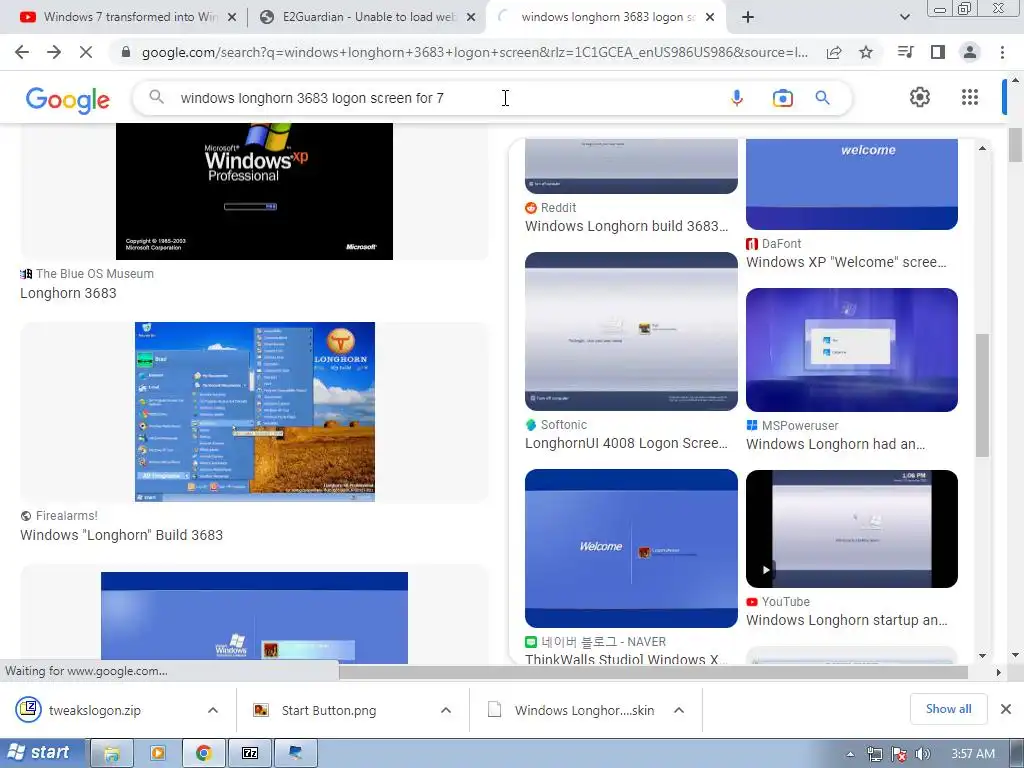Open MSPoweruser Longhorn thumbnail
This screenshot has width=1024, height=768.
pos(852,350)
